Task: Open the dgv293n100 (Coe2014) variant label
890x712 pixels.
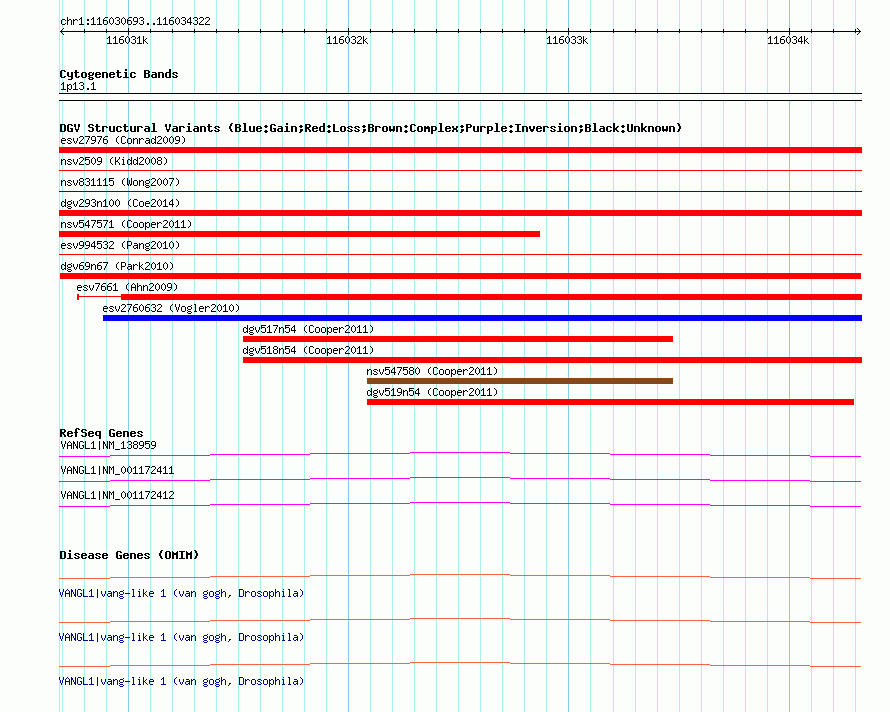Action: point(120,203)
